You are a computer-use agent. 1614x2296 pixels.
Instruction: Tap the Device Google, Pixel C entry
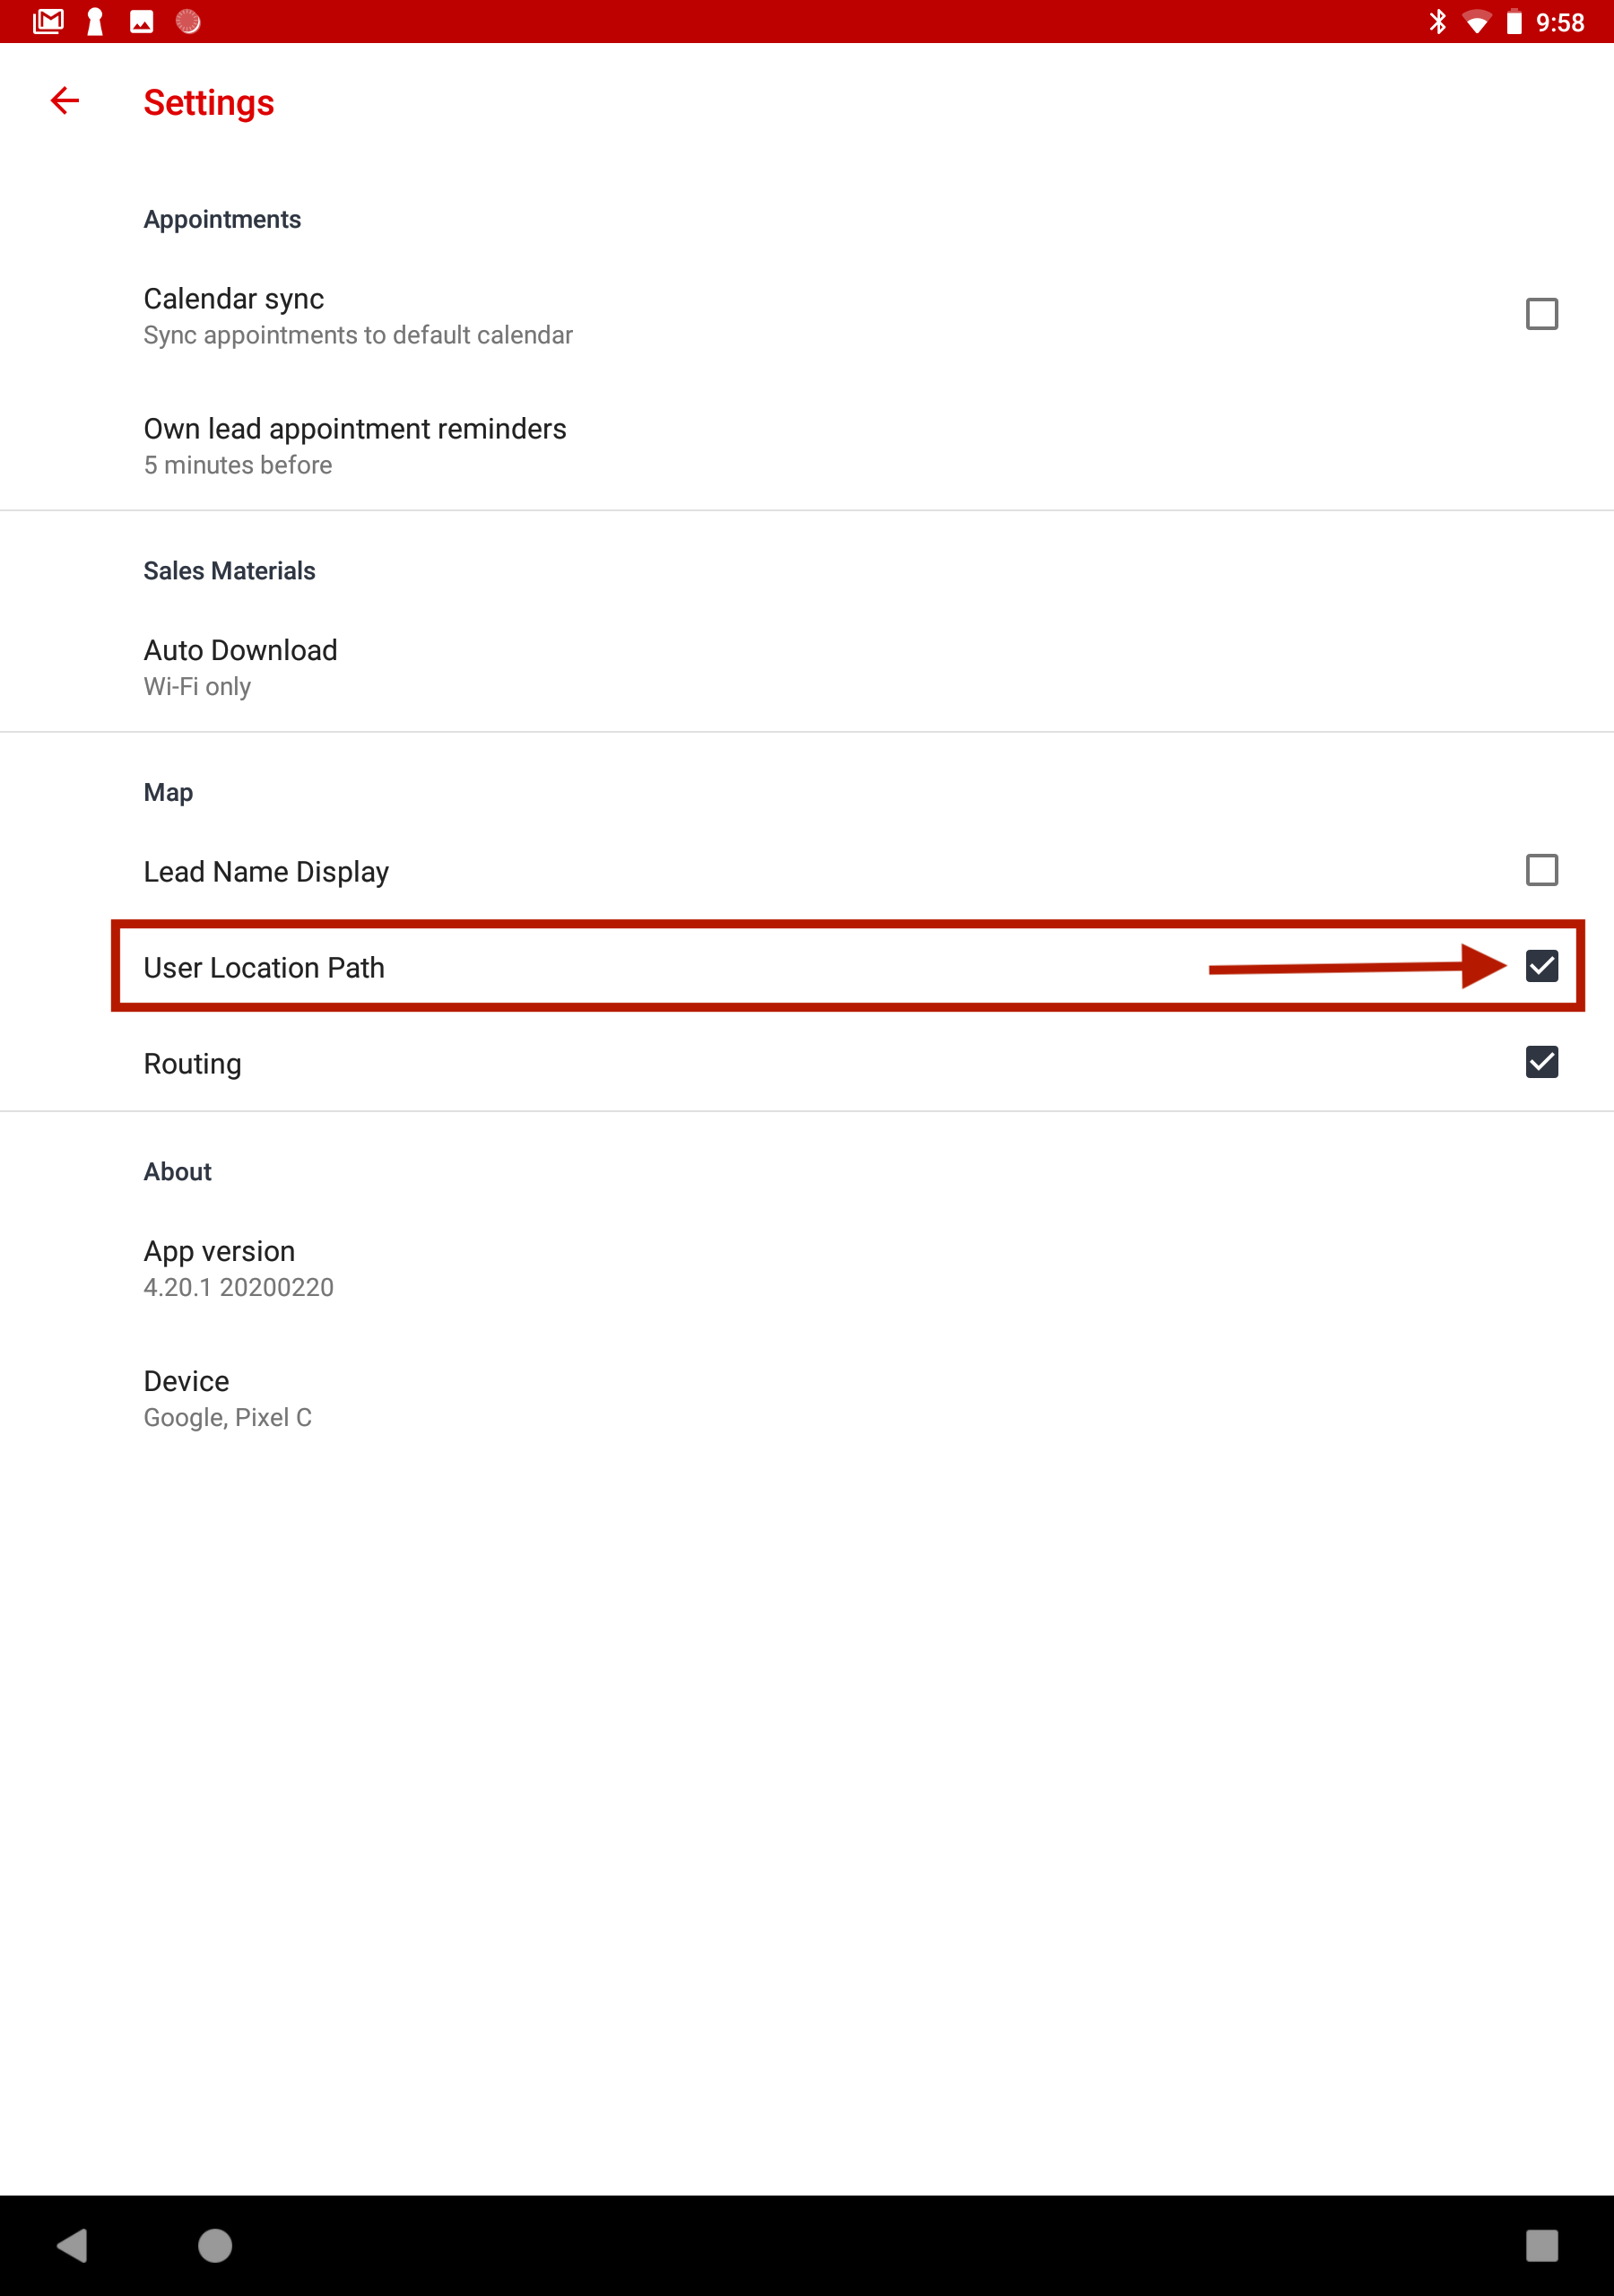(807, 1398)
